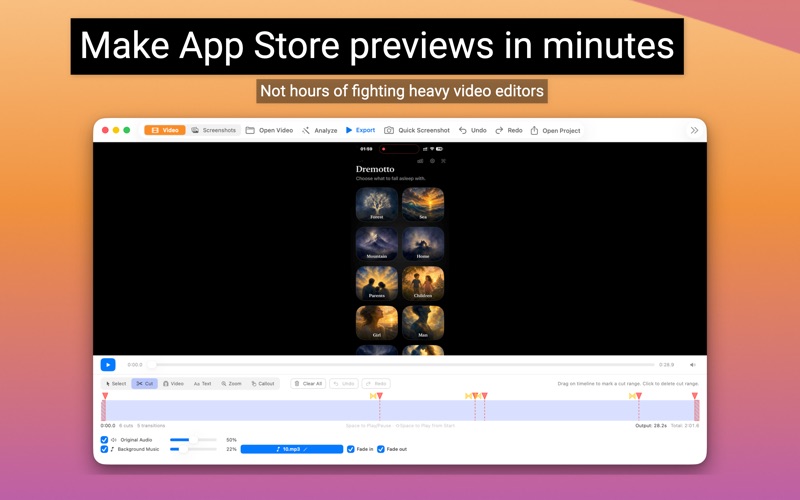Click the first yellow transition icon on timeline
This screenshot has width=800, height=500.
[x=373, y=396]
